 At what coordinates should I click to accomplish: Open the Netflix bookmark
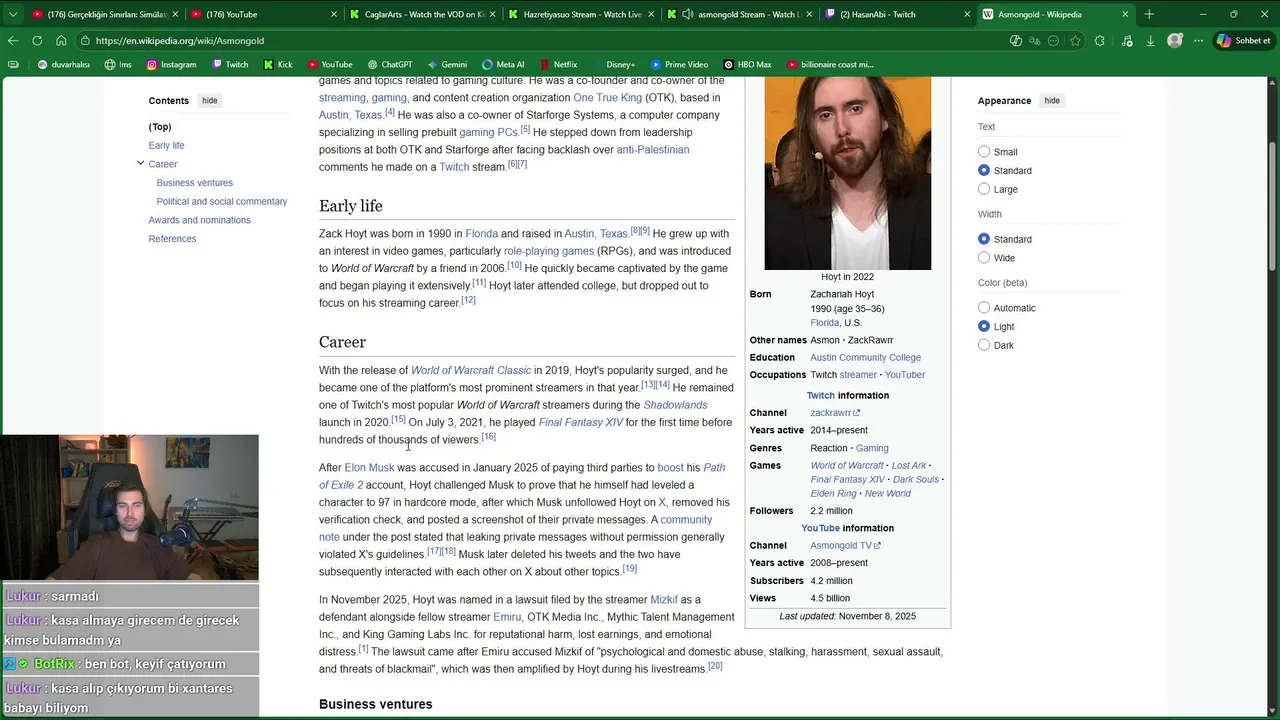558,65
